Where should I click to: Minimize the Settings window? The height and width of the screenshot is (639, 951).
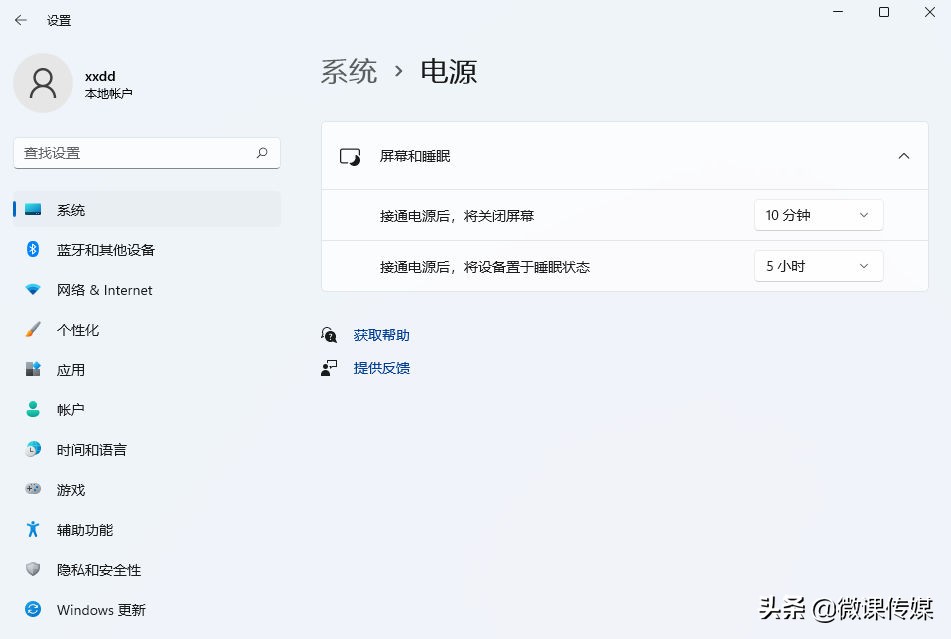click(x=838, y=12)
